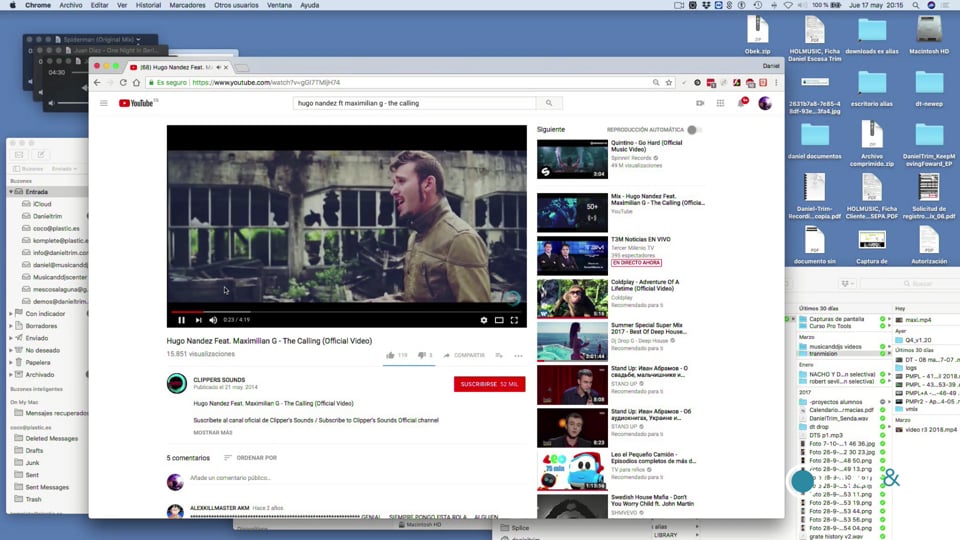Open the Ayuda menu
The width and height of the screenshot is (960, 540).
pos(309,5)
